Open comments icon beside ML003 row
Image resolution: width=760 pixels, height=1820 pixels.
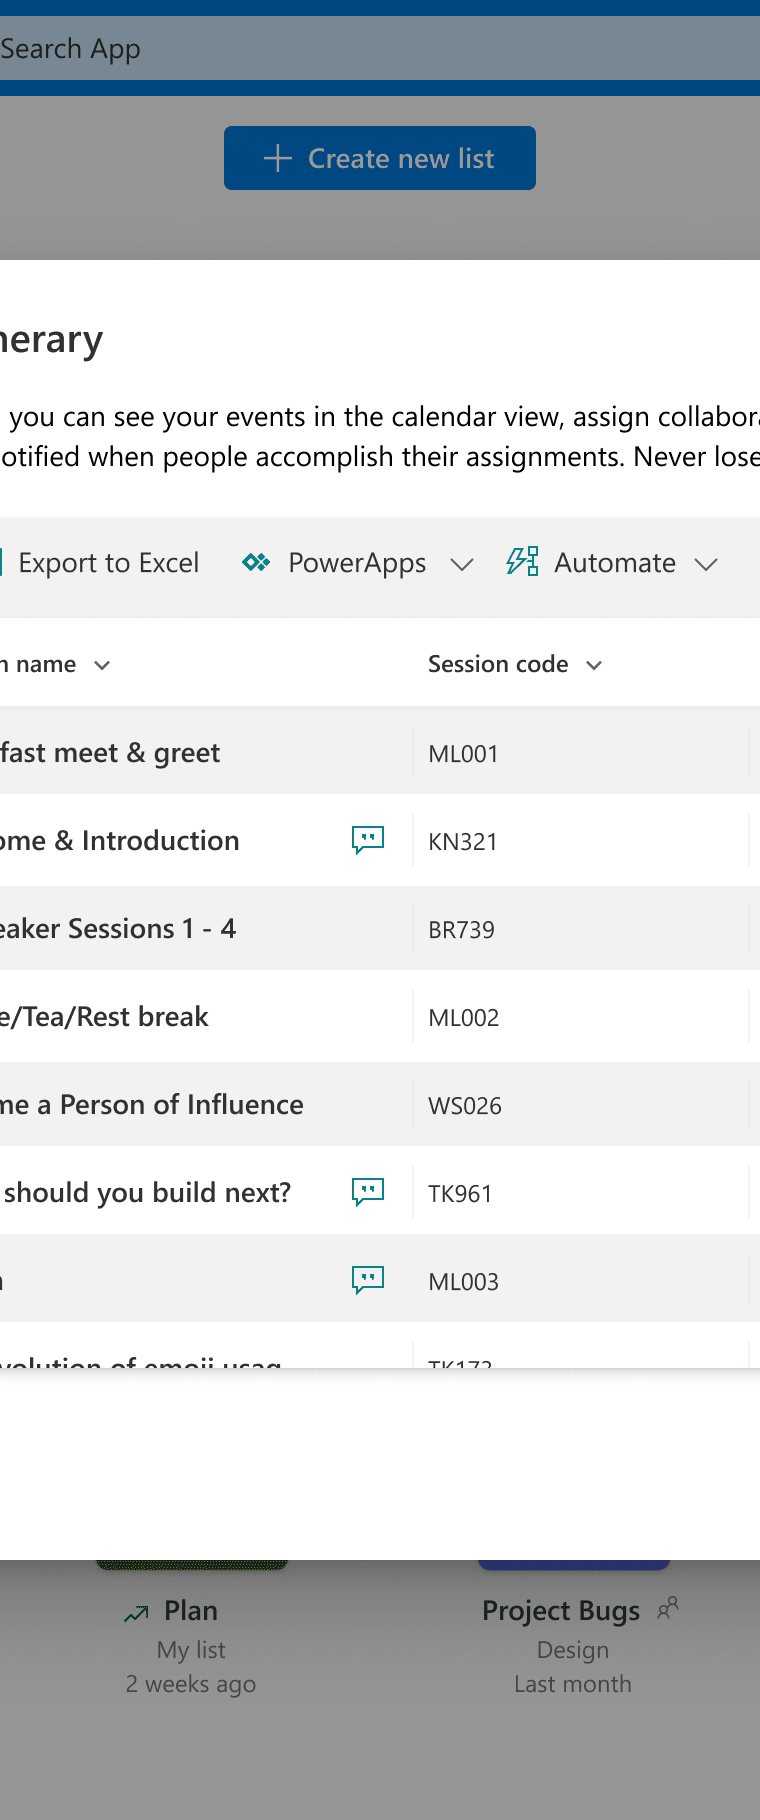point(368,1280)
